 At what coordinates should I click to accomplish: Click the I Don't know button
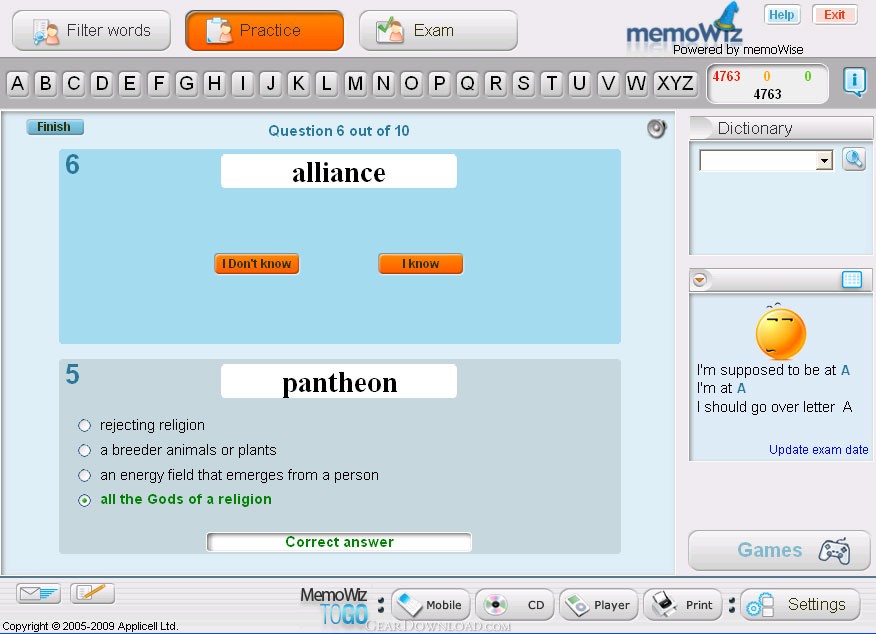tap(256, 264)
